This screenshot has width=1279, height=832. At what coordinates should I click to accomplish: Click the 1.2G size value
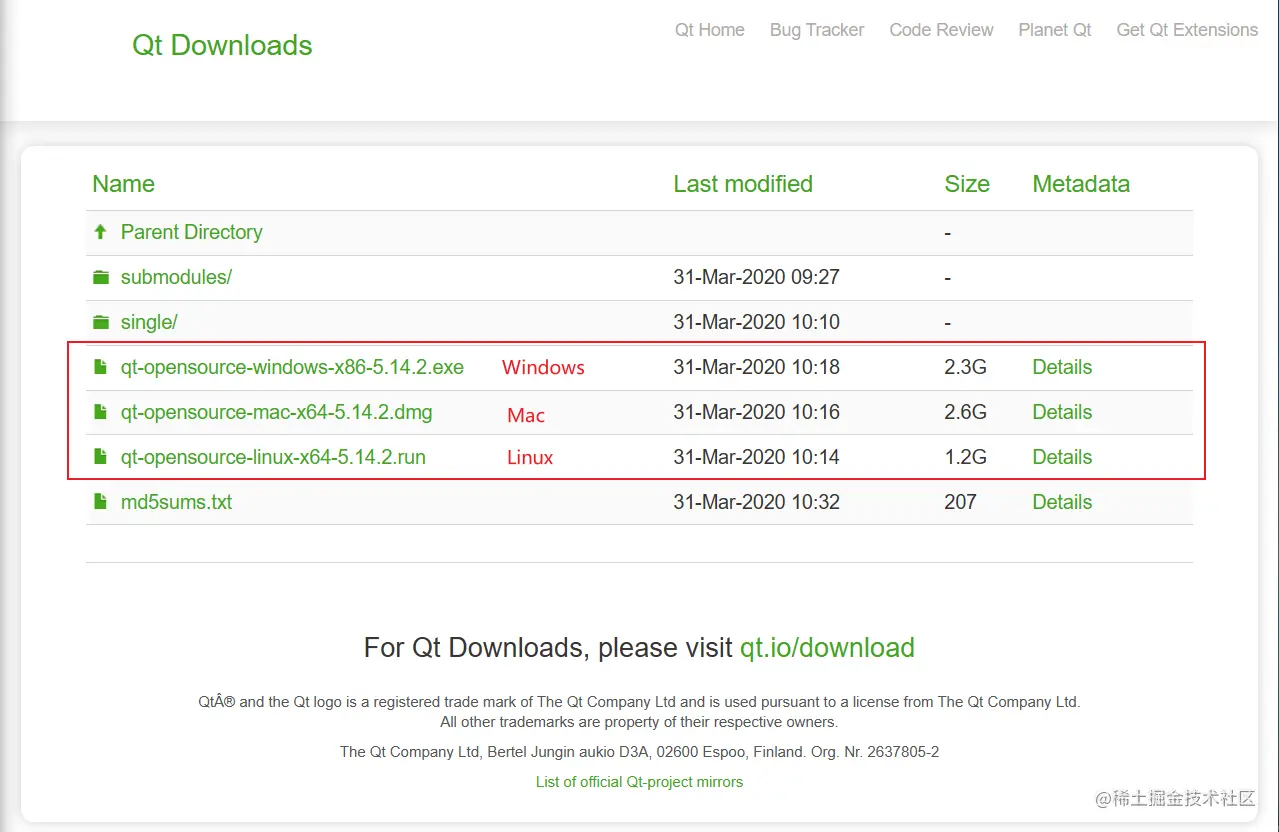[965, 457]
